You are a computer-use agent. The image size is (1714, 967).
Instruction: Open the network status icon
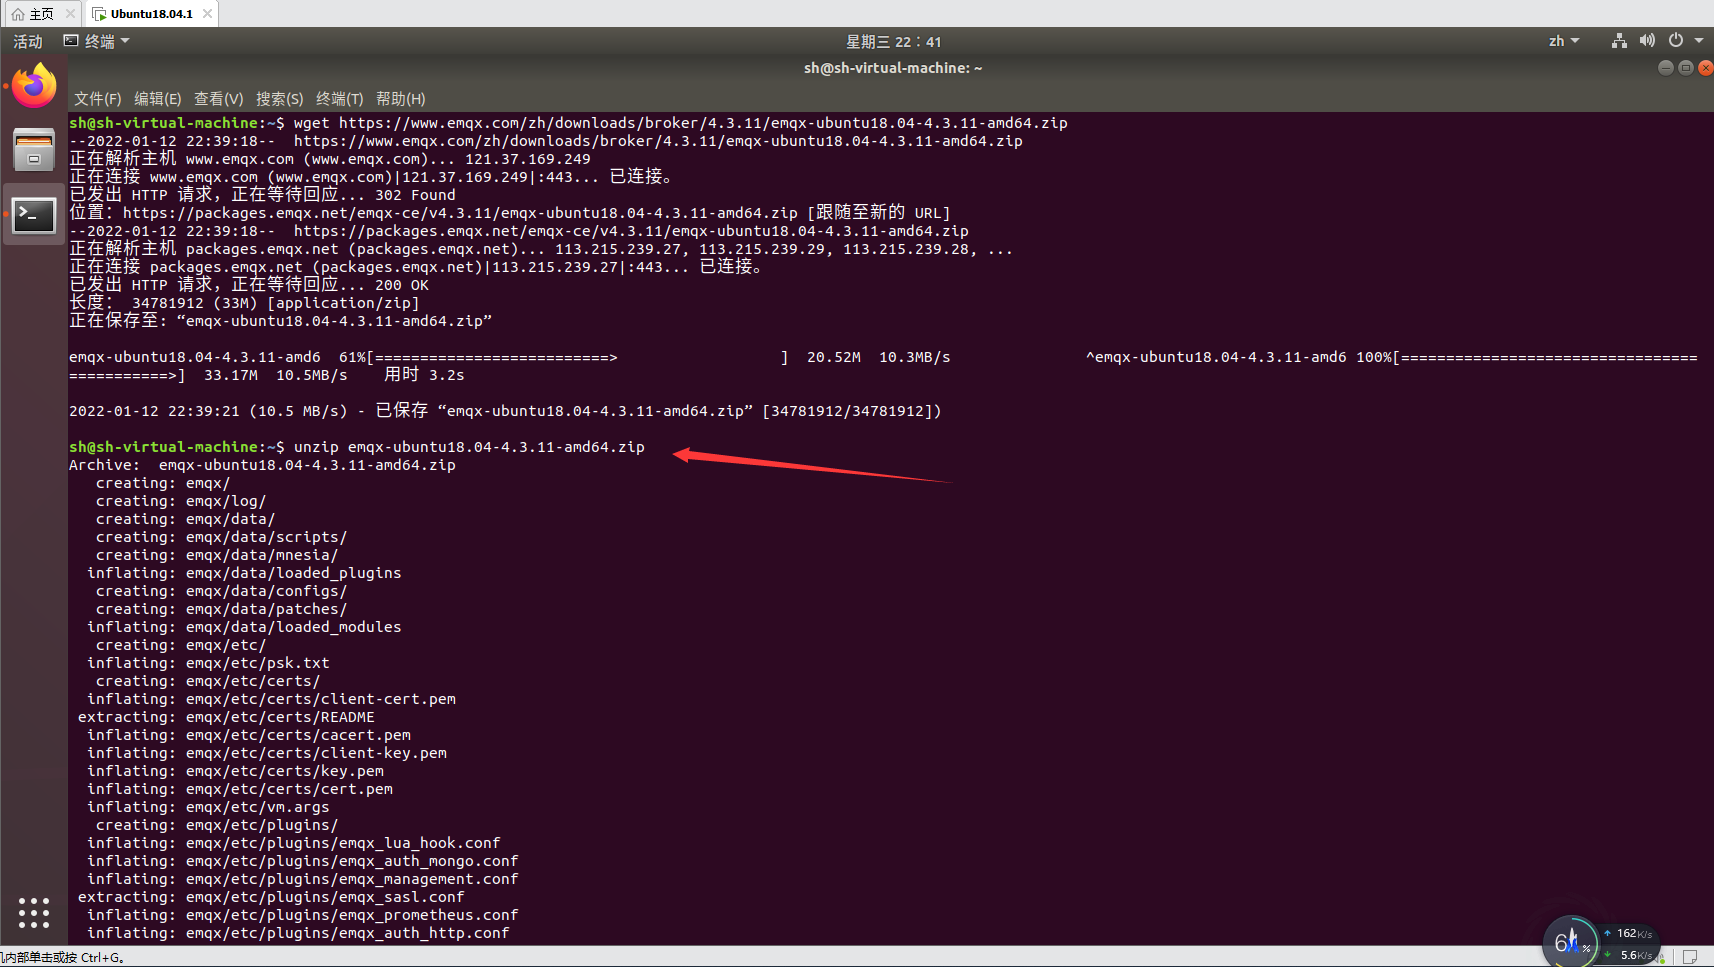[1619, 41]
